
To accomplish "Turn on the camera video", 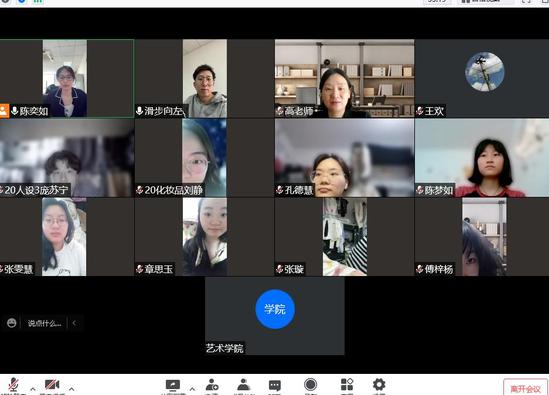I will click(52, 385).
